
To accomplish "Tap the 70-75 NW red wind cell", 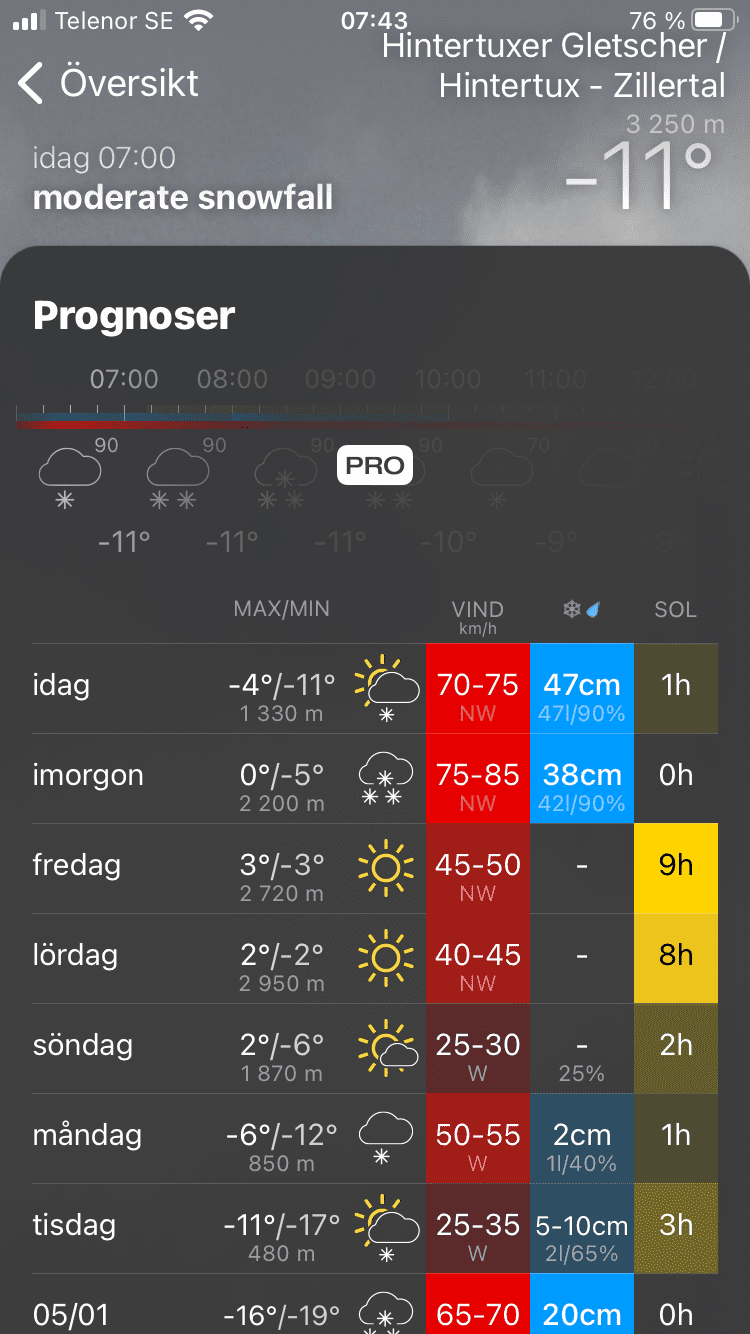I will (477, 688).
